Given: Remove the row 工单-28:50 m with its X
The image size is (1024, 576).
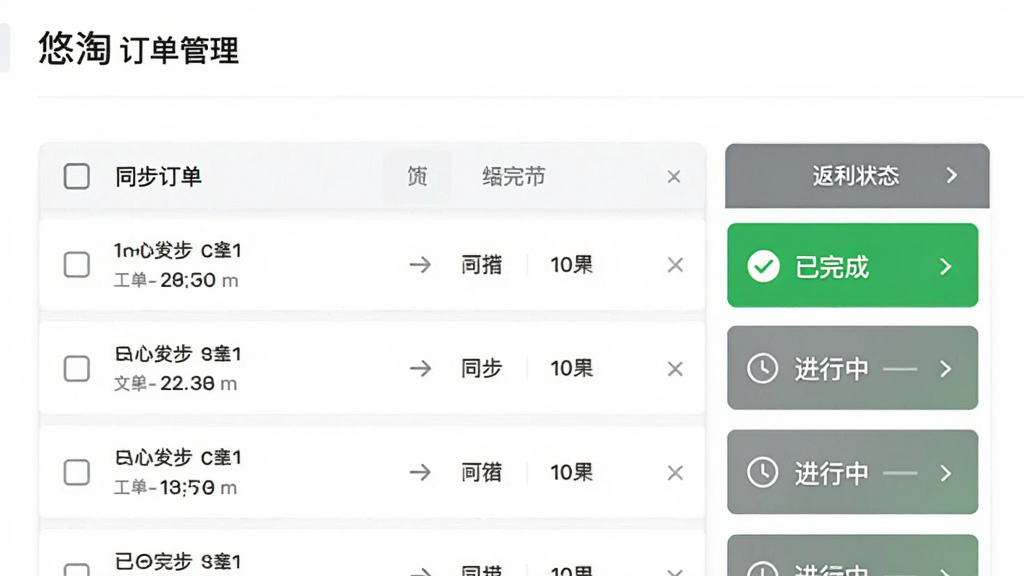Looking at the screenshot, I should [x=675, y=264].
